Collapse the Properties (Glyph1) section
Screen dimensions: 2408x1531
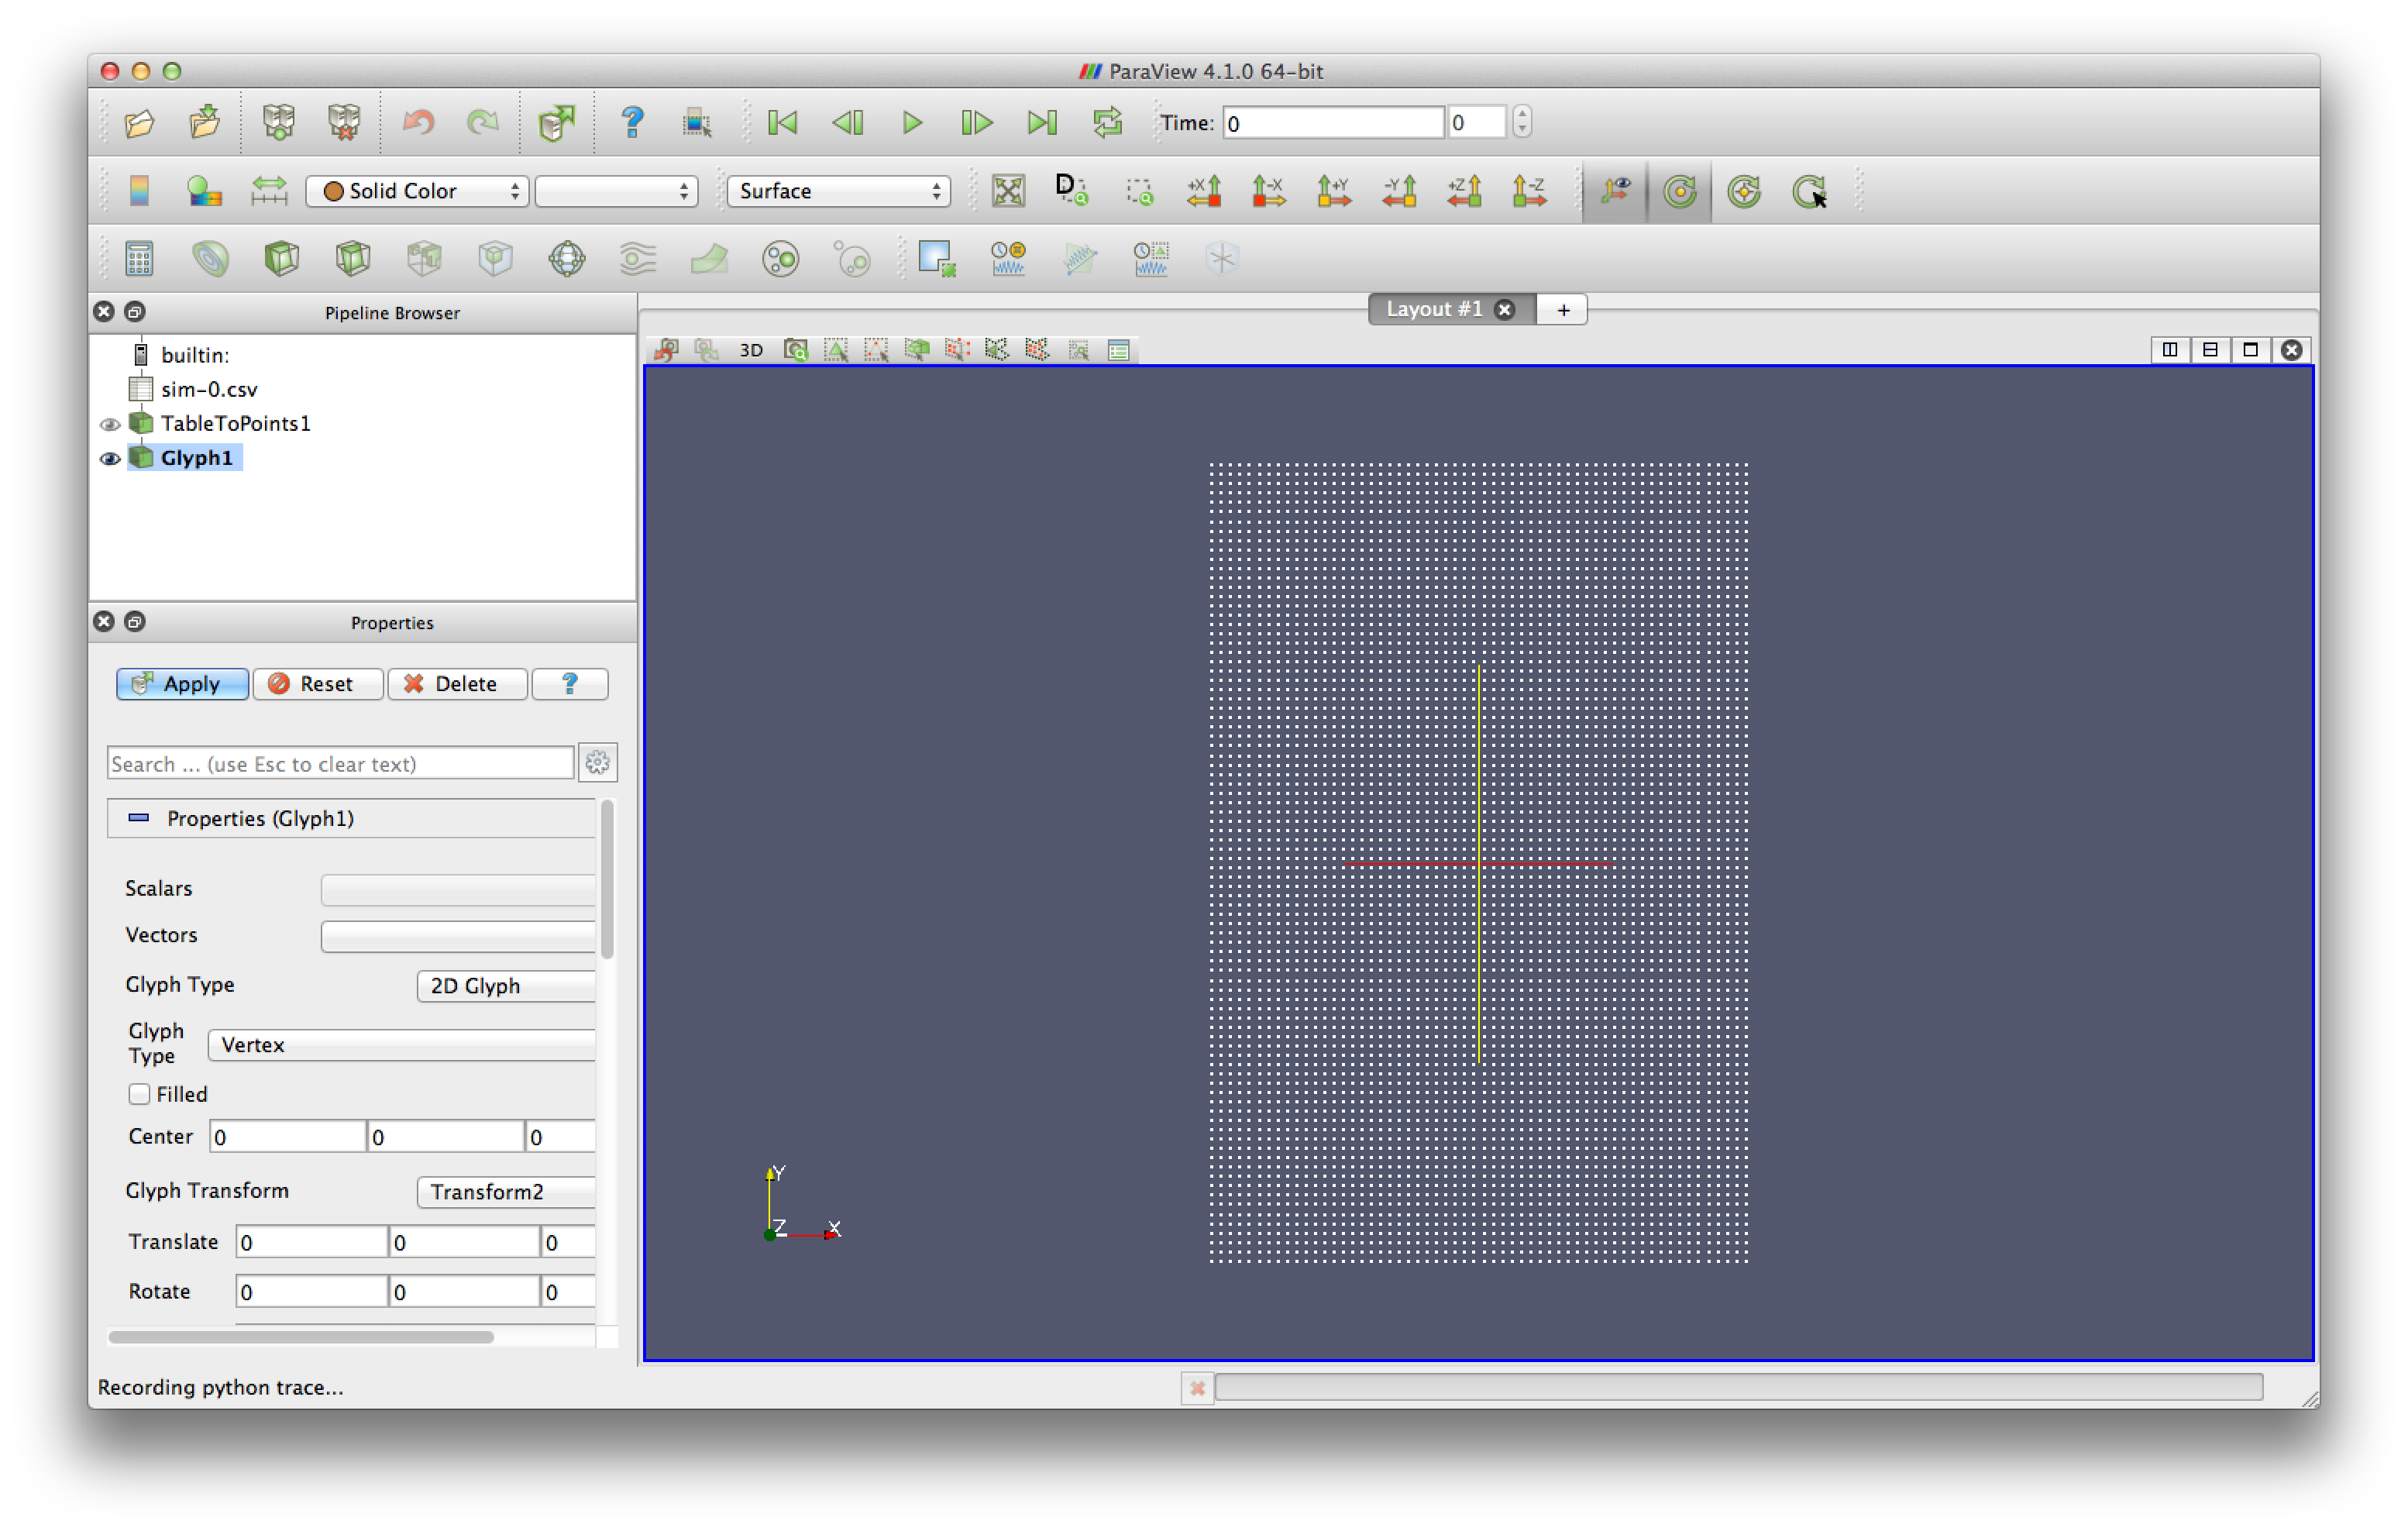click(x=139, y=818)
